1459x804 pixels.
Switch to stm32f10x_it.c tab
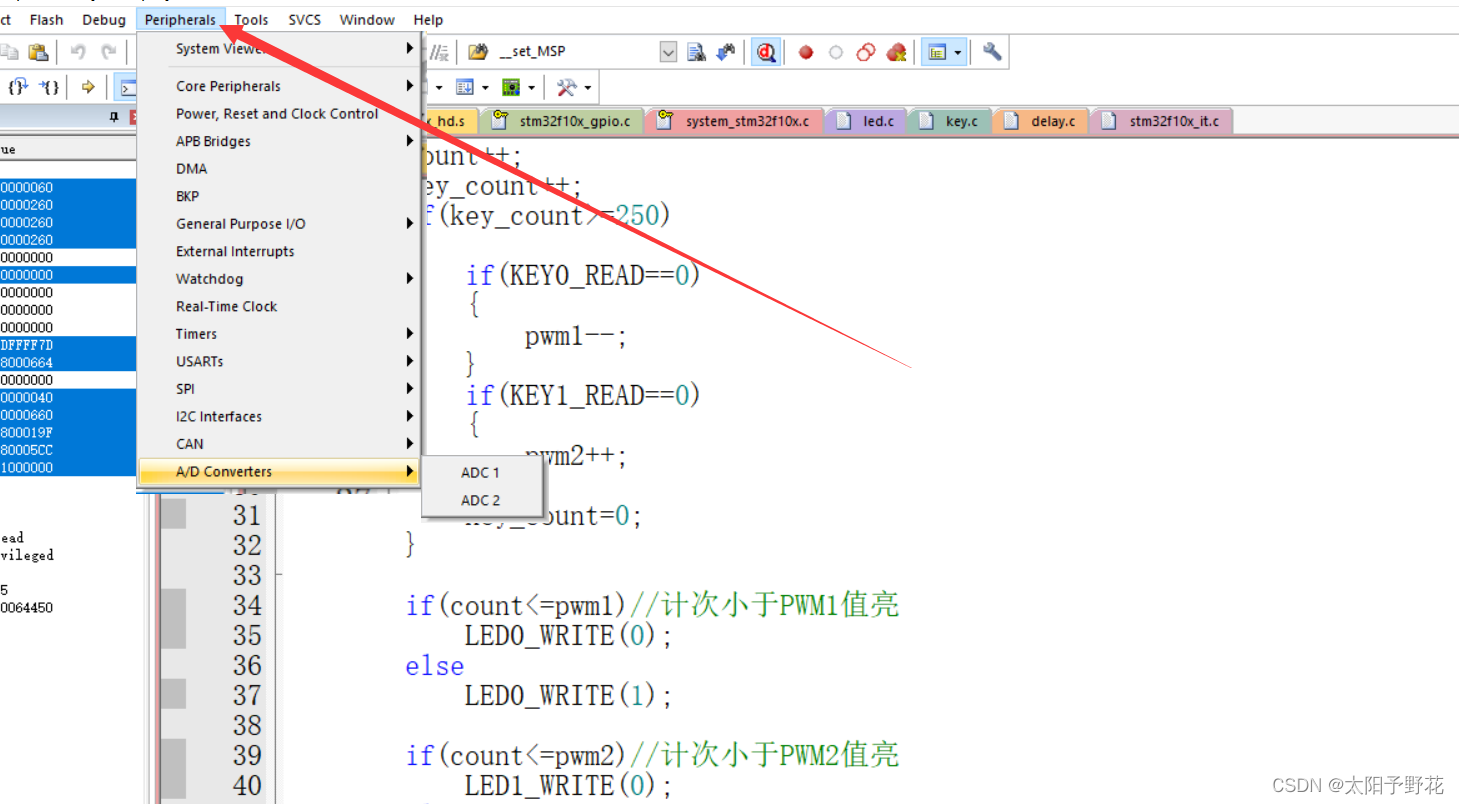(1162, 121)
